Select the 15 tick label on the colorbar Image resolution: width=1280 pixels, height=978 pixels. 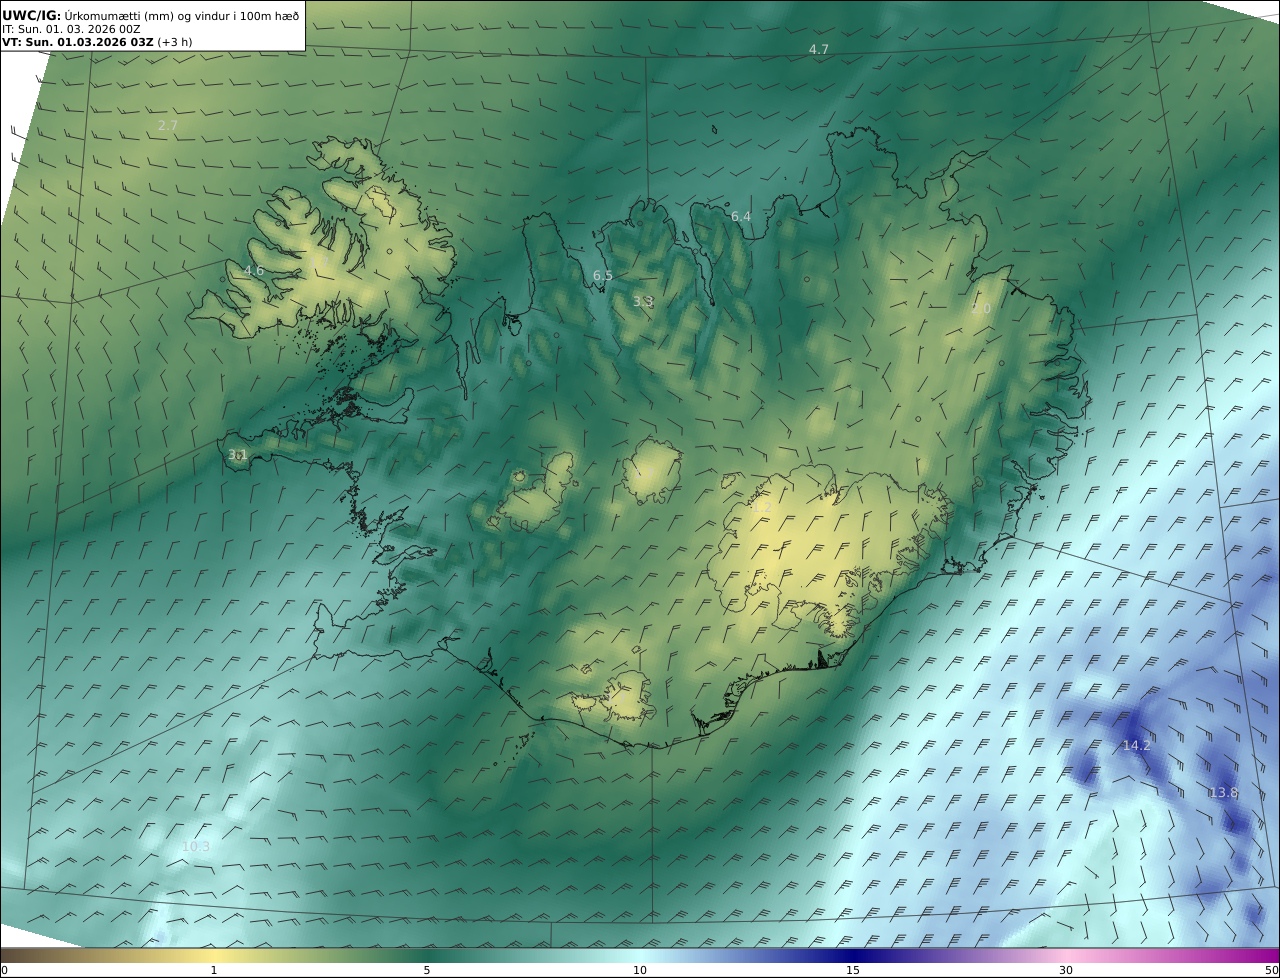[x=853, y=970]
